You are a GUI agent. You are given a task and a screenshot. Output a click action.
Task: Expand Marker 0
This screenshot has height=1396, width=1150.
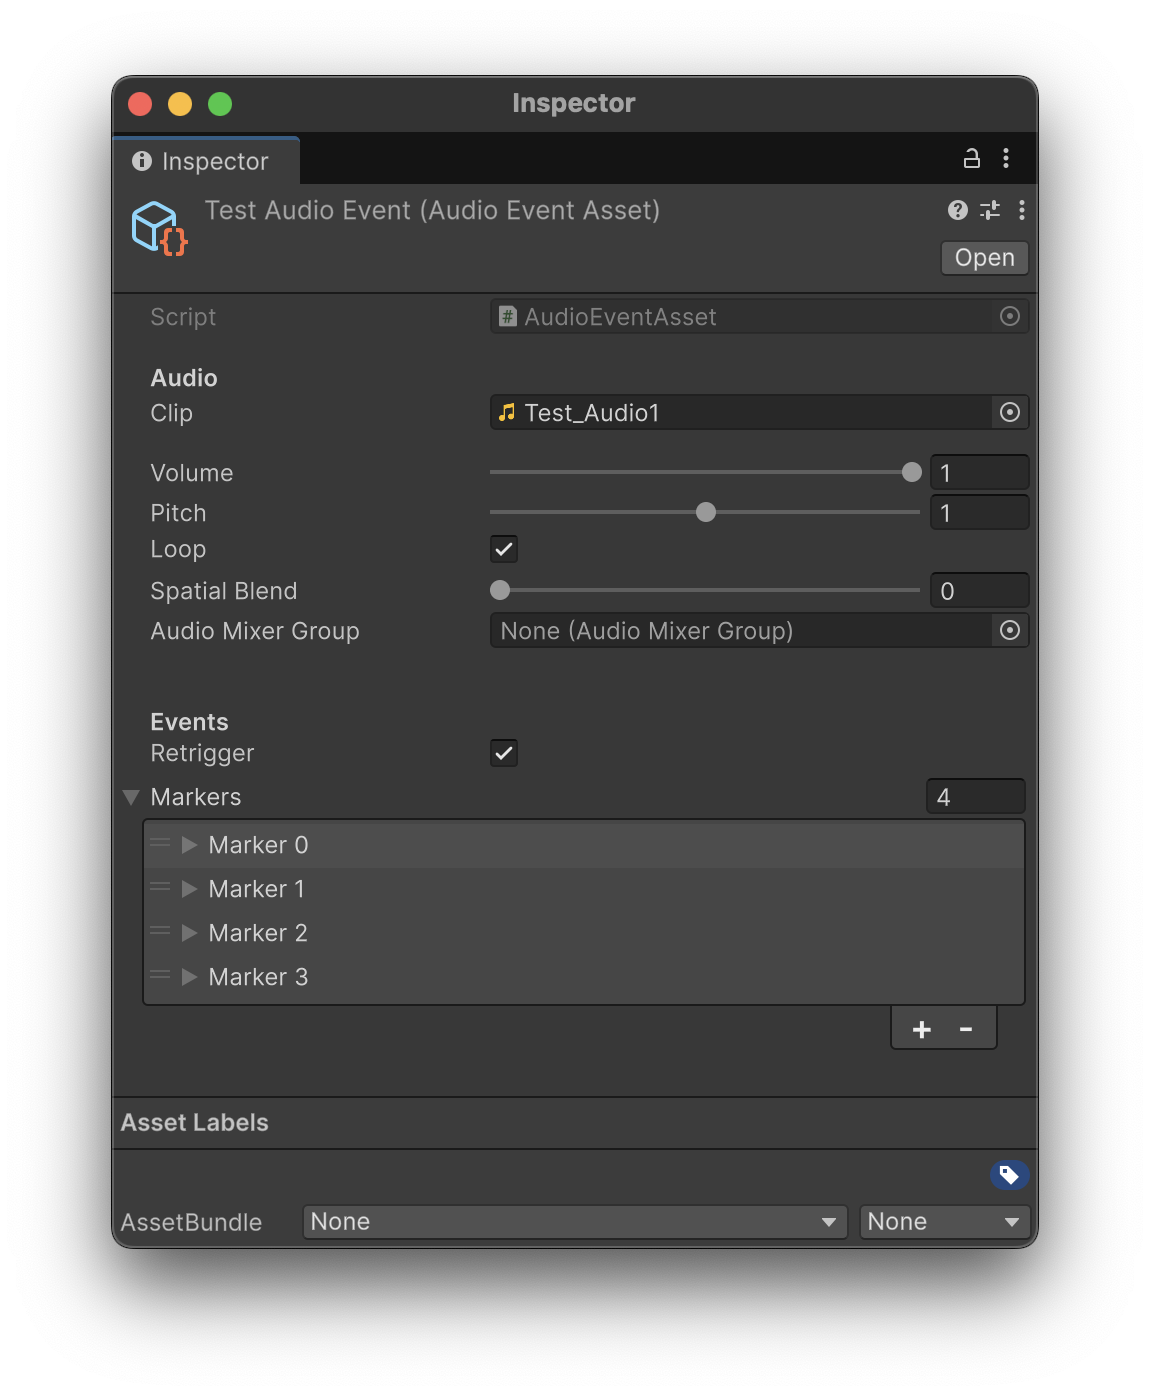[189, 845]
